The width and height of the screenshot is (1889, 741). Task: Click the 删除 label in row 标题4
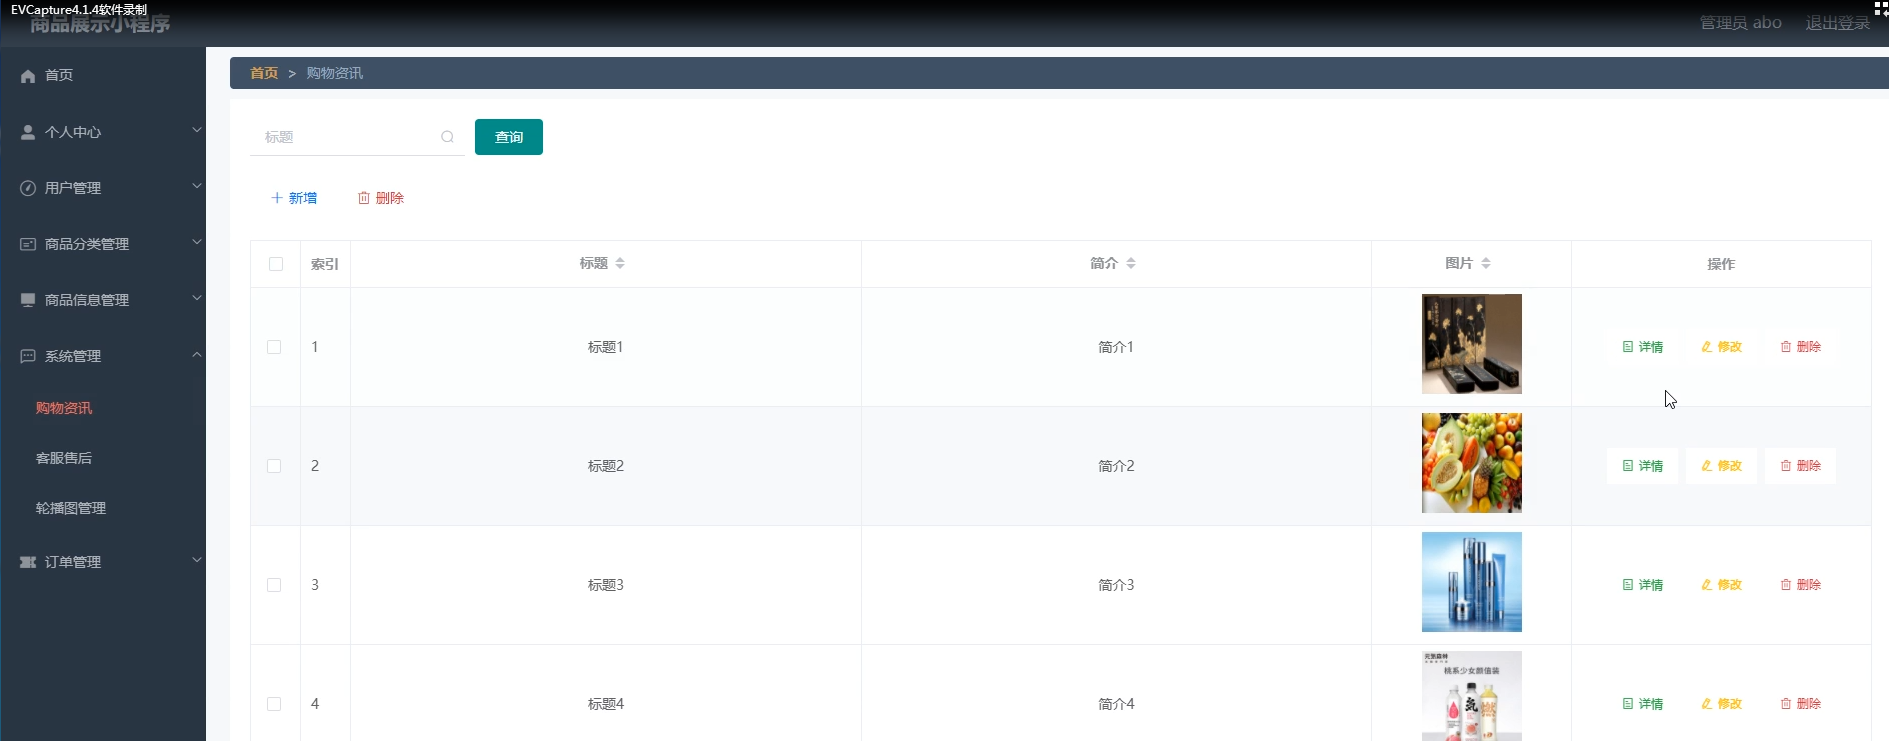pyautogui.click(x=1809, y=704)
